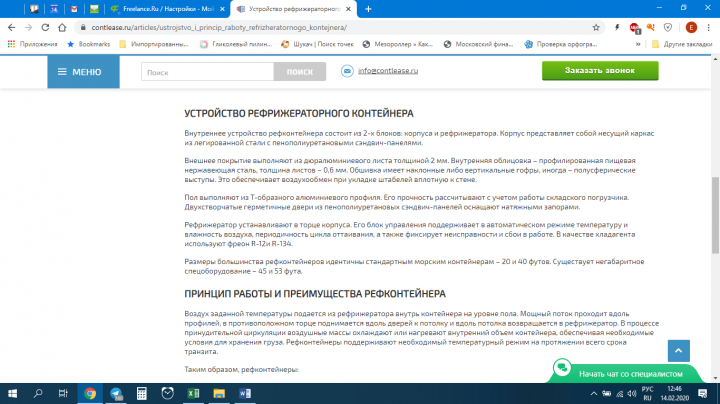Open Calculator from taskbar
Viewport: 720px width, 404px height.
pyautogui.click(x=141, y=393)
